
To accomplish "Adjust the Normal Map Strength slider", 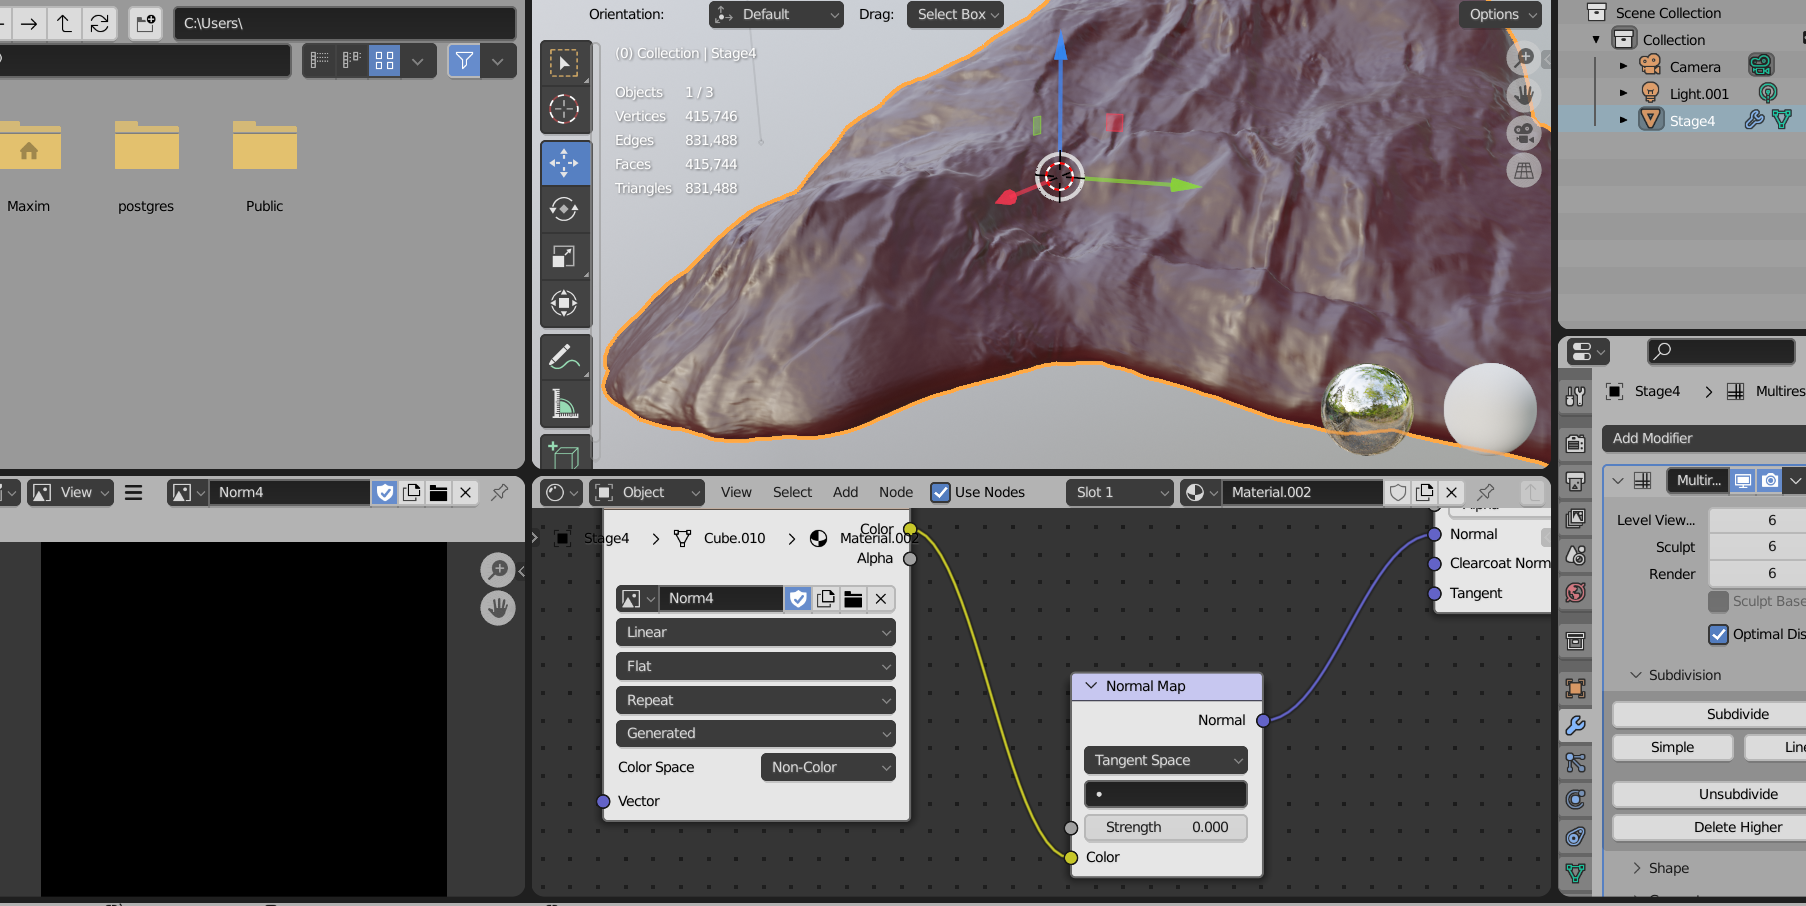I will tap(1165, 827).
